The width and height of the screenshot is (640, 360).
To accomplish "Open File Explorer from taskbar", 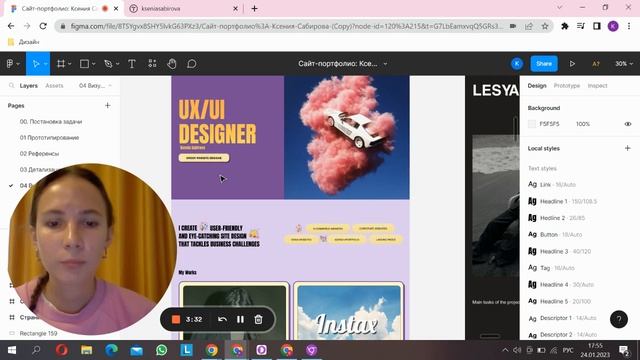I will point(87,350).
